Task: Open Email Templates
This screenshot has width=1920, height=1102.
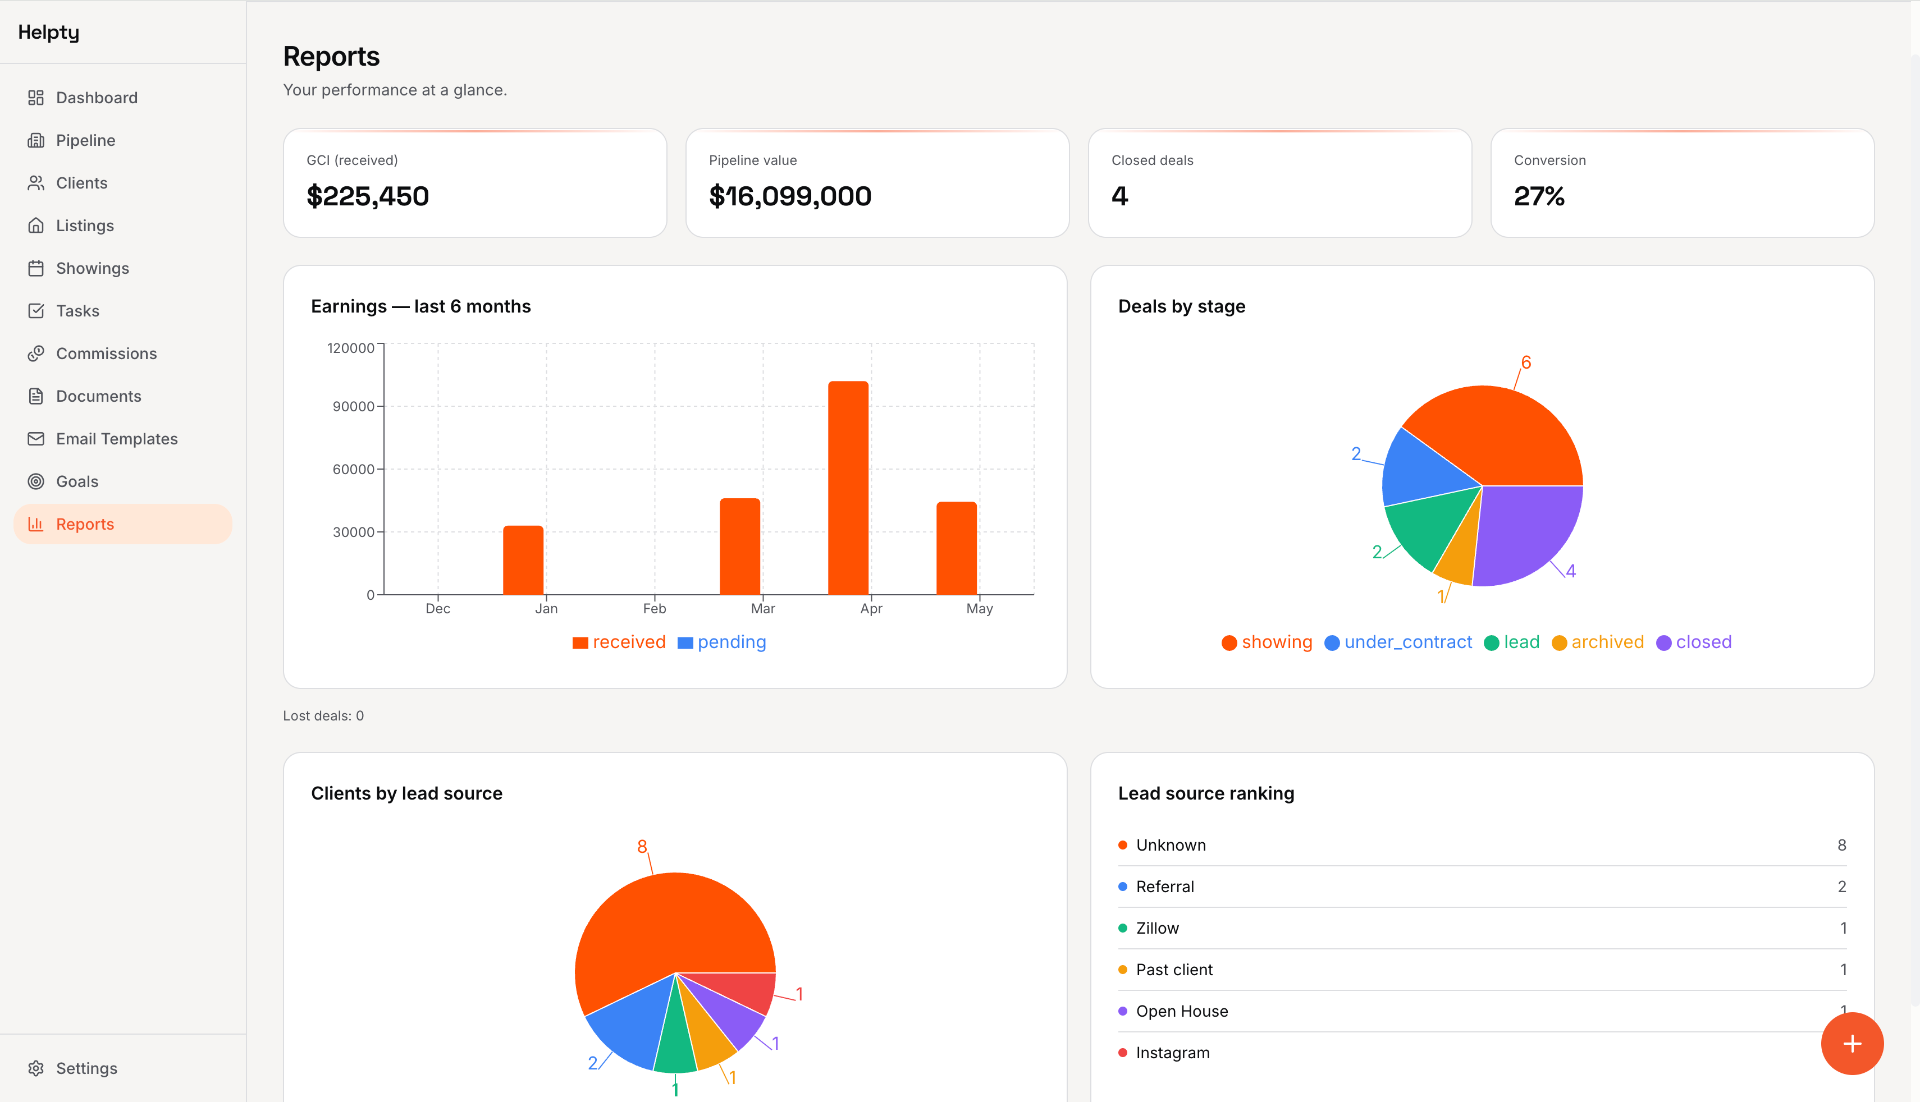Action: pyautogui.click(x=123, y=439)
